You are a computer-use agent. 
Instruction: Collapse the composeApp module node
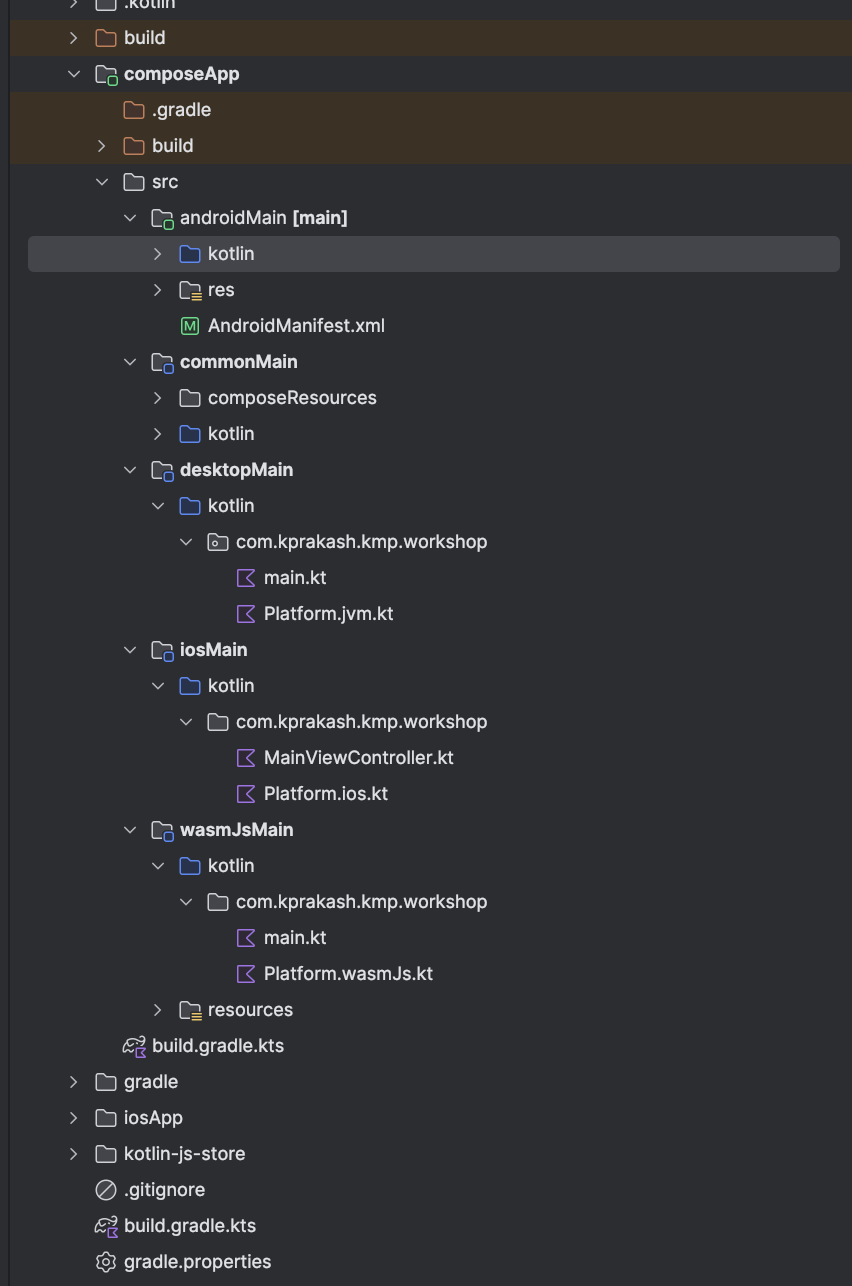(74, 74)
